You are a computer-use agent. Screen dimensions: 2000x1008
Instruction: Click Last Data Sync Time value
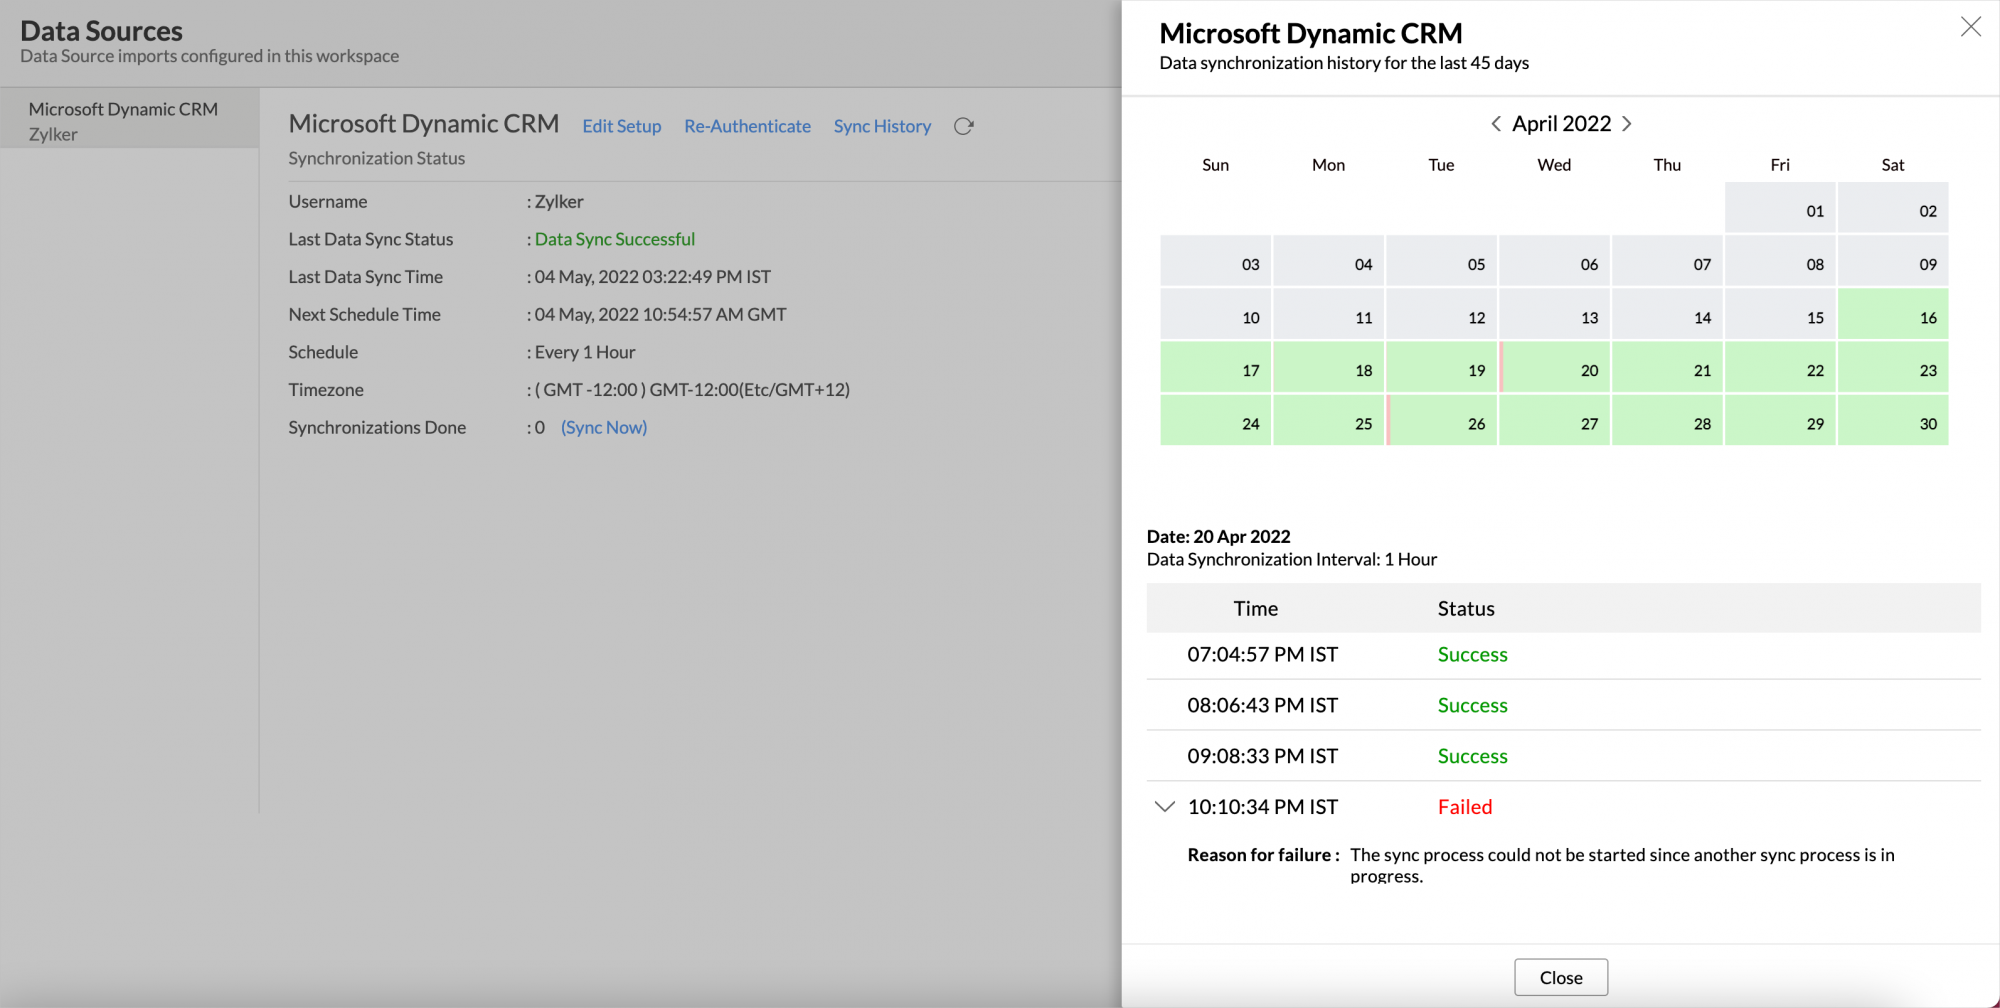point(653,277)
